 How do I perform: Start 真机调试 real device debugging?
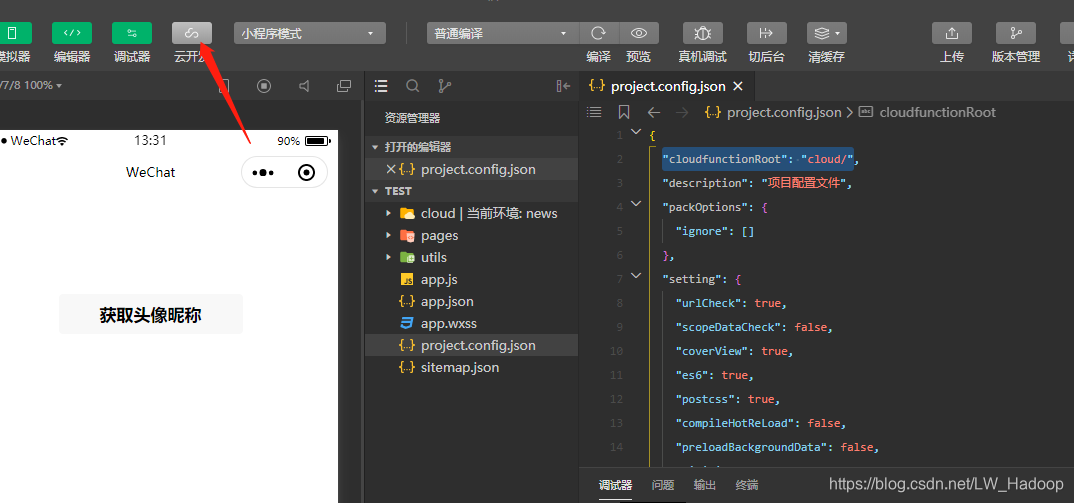(x=703, y=33)
